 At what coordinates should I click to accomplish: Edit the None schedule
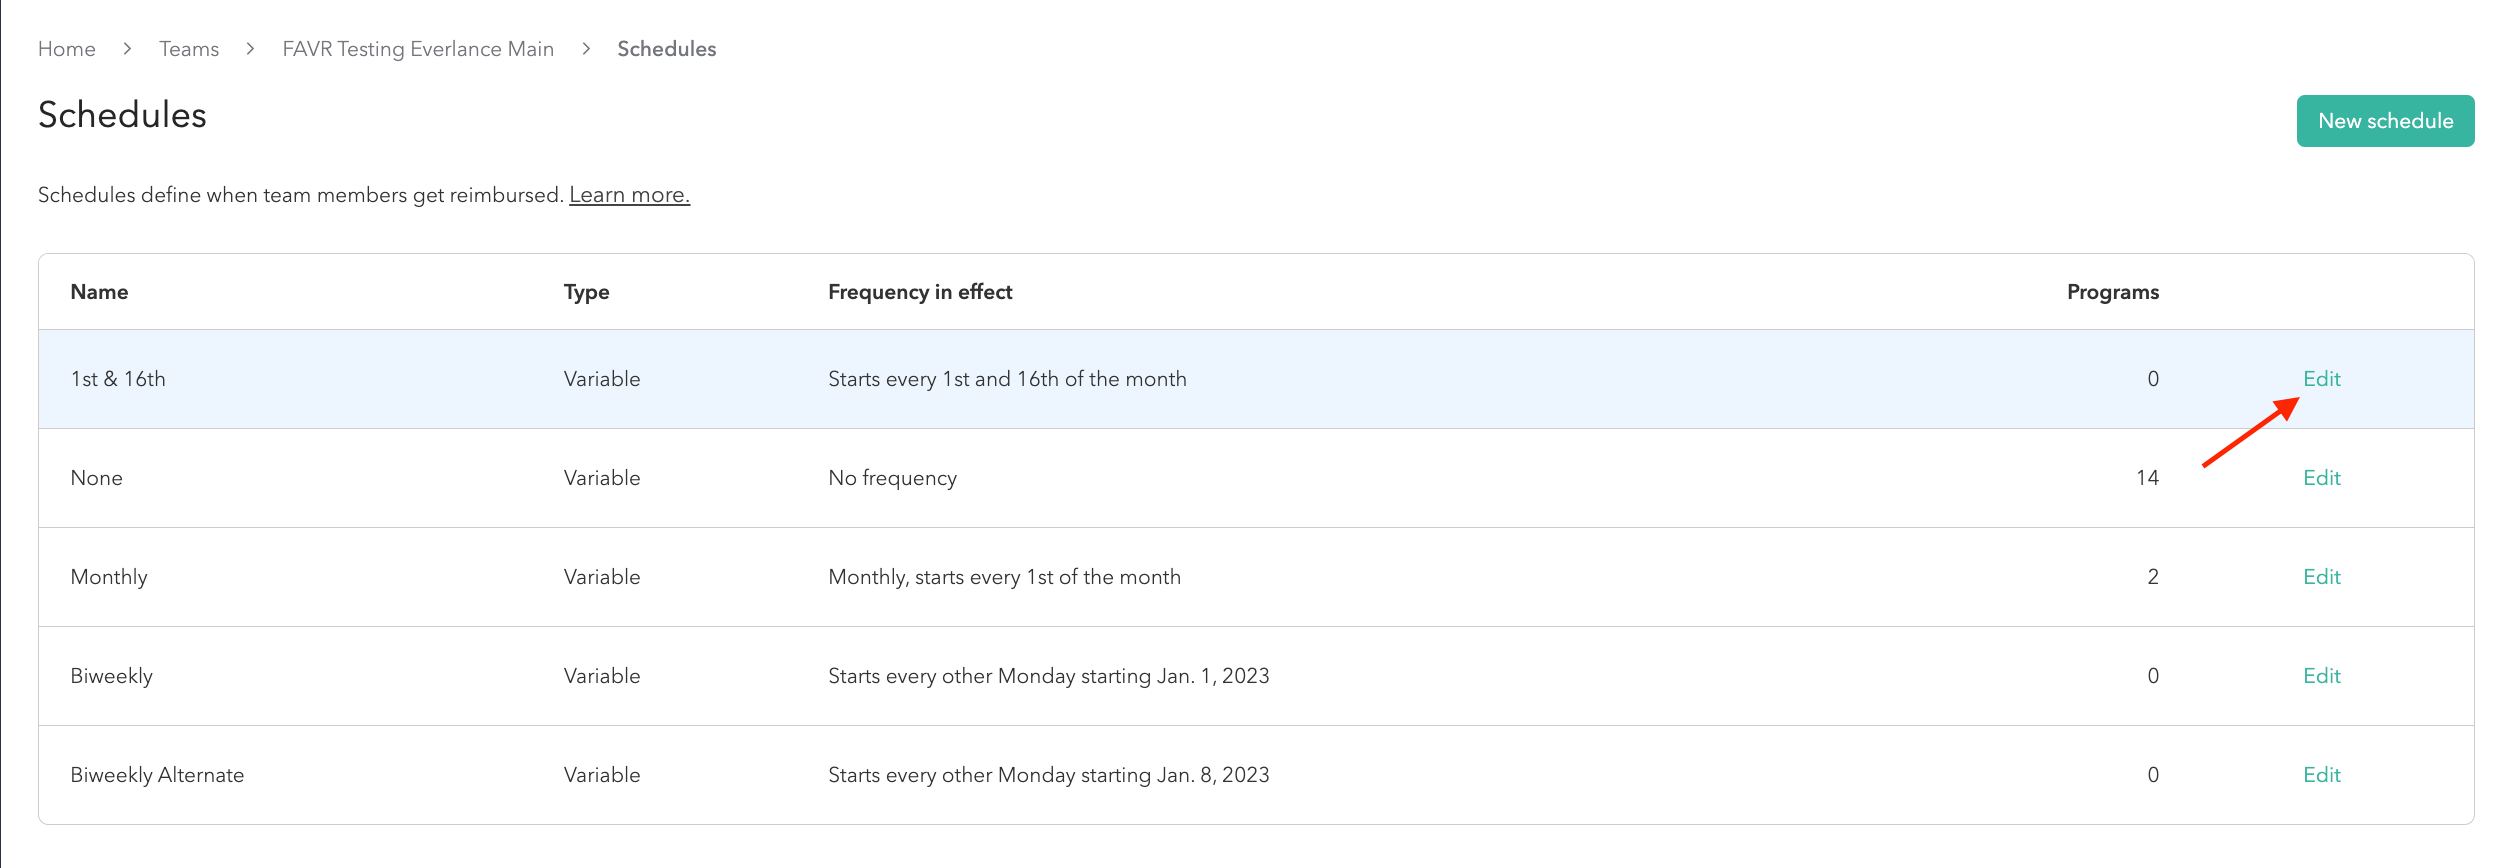[x=2321, y=477]
